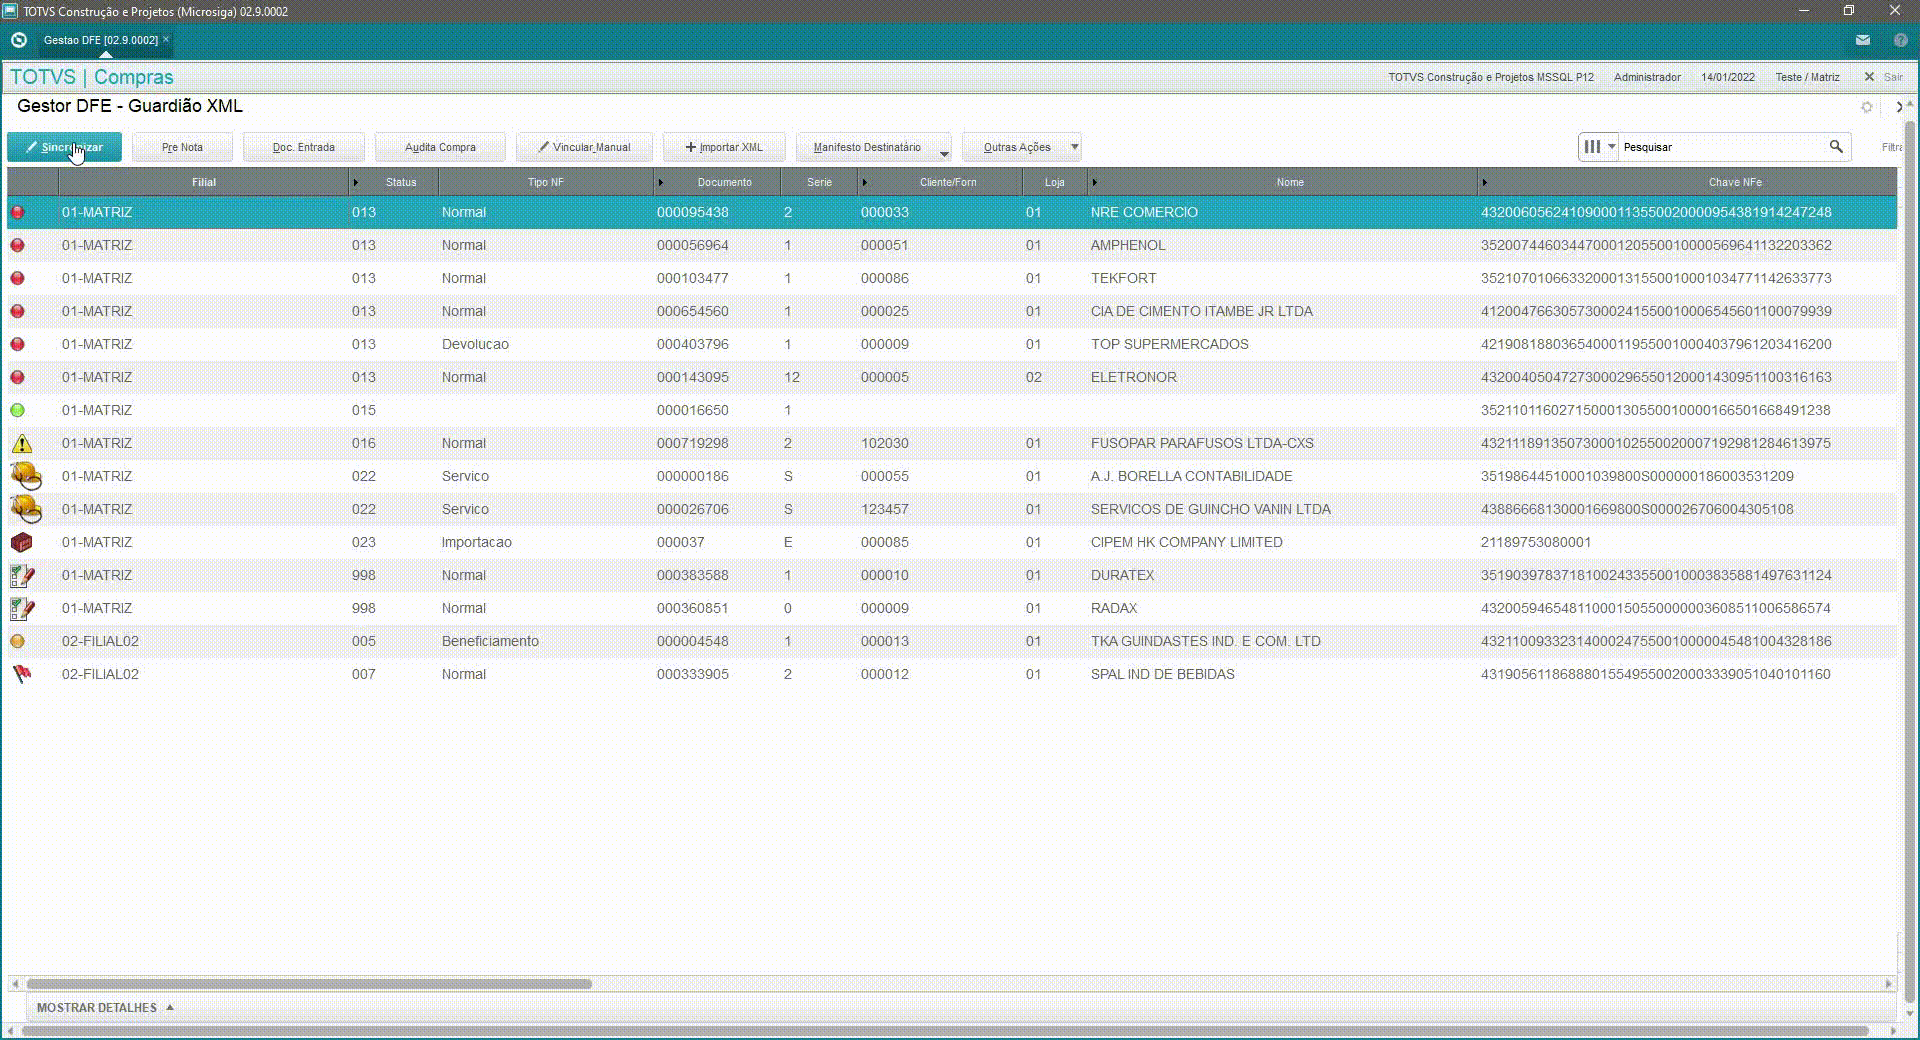This screenshot has height=1040, width=1920.
Task: Click the helmet service icon on SERVICOS DE GUINCHO row
Action: tap(26, 509)
